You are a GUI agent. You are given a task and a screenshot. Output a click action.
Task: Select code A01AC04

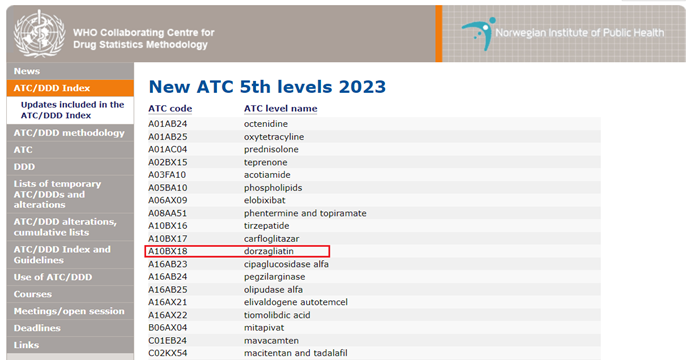point(167,149)
